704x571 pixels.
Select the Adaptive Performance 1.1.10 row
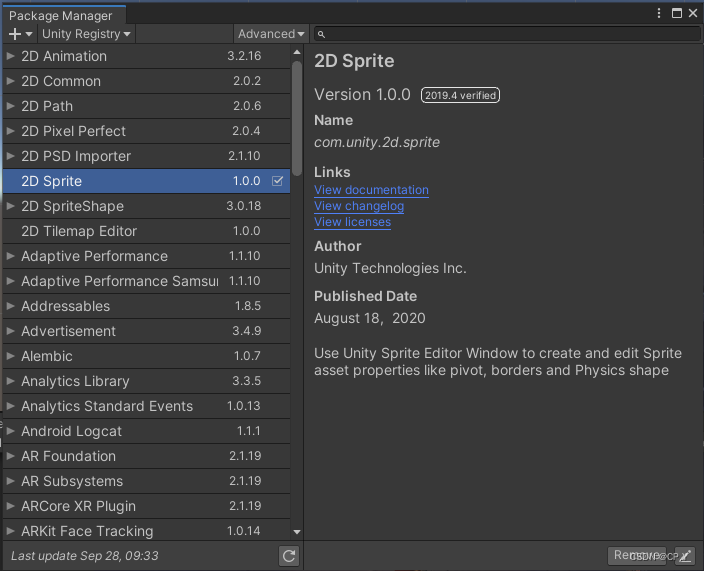146,256
